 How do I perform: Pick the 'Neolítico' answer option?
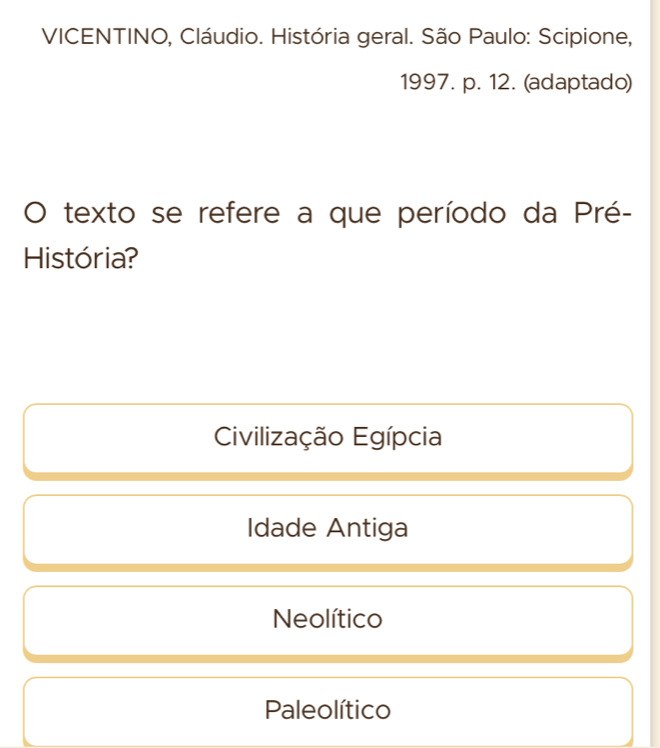[x=328, y=619]
